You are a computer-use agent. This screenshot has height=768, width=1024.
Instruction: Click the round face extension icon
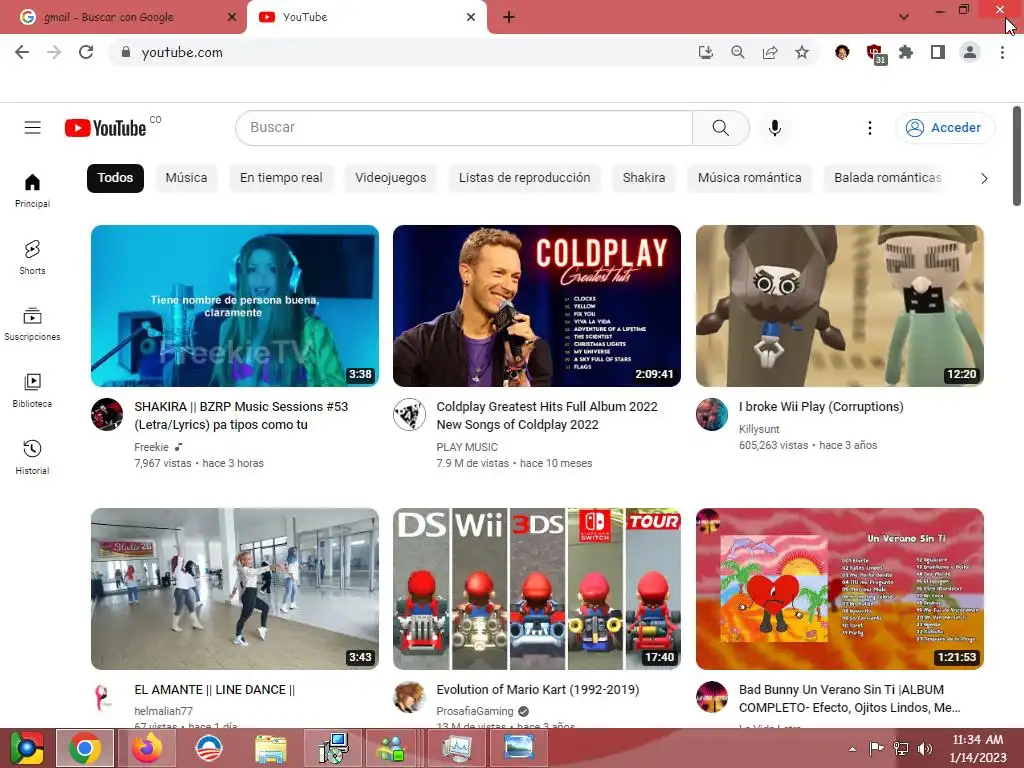coord(842,52)
